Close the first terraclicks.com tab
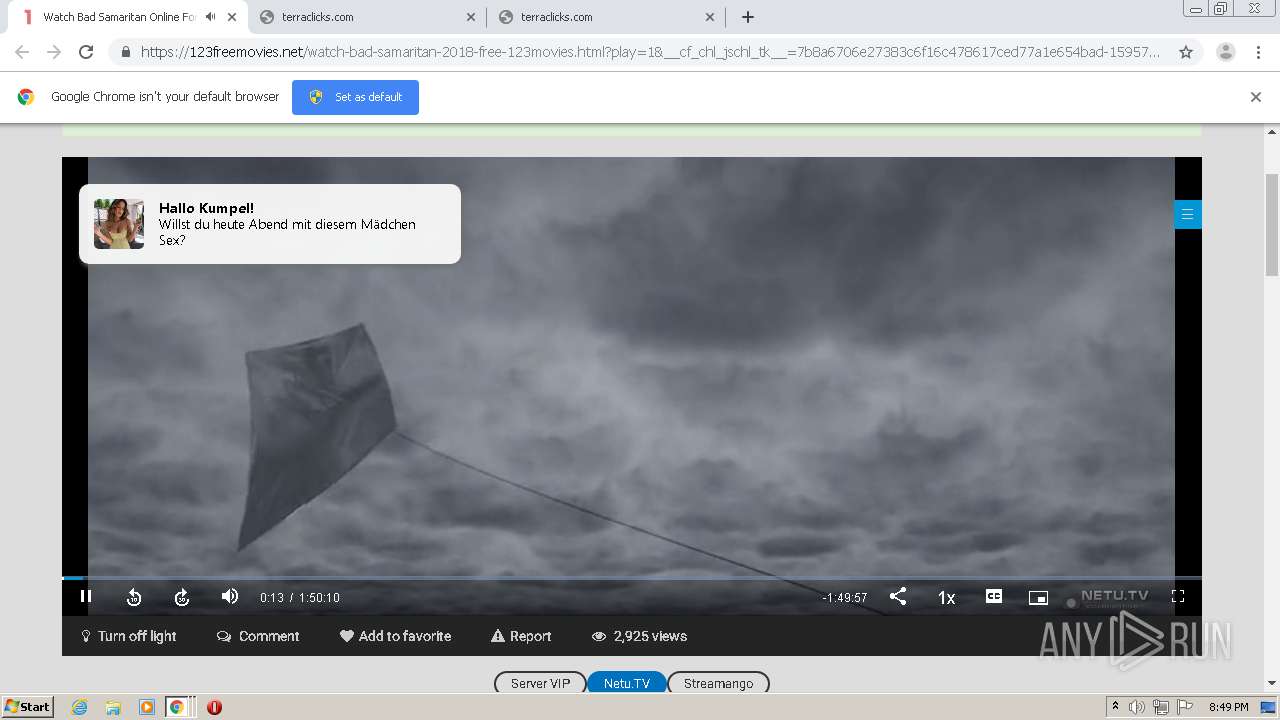 coord(471,17)
